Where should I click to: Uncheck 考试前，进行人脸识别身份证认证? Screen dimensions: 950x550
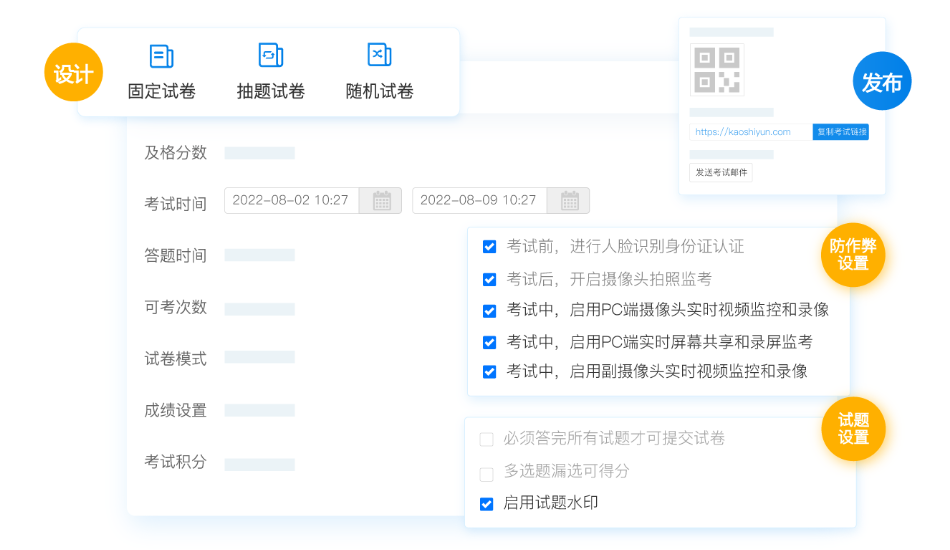pos(489,247)
